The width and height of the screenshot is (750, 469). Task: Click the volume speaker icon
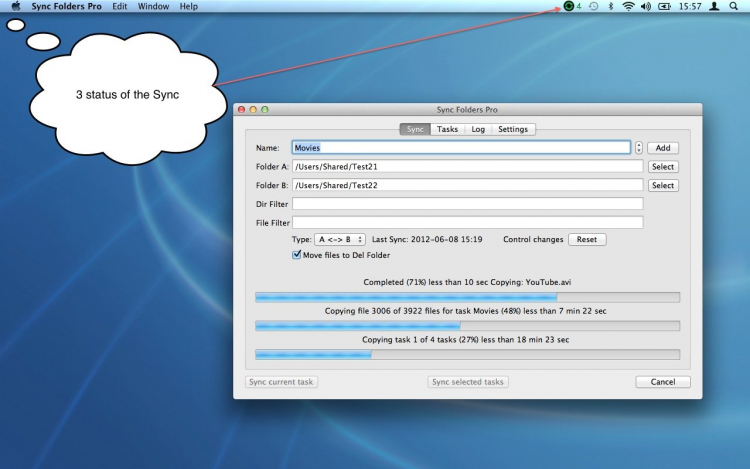(646, 6)
